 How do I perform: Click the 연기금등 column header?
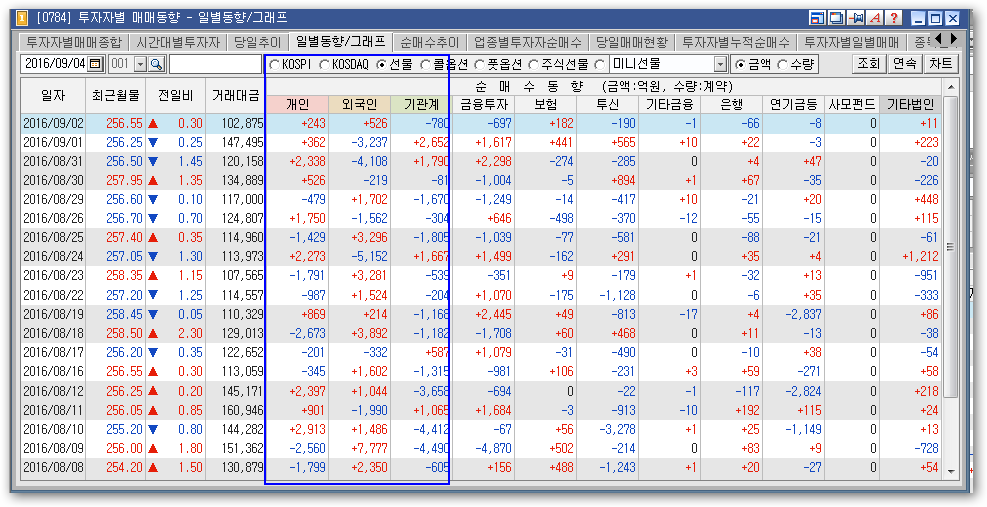click(793, 105)
